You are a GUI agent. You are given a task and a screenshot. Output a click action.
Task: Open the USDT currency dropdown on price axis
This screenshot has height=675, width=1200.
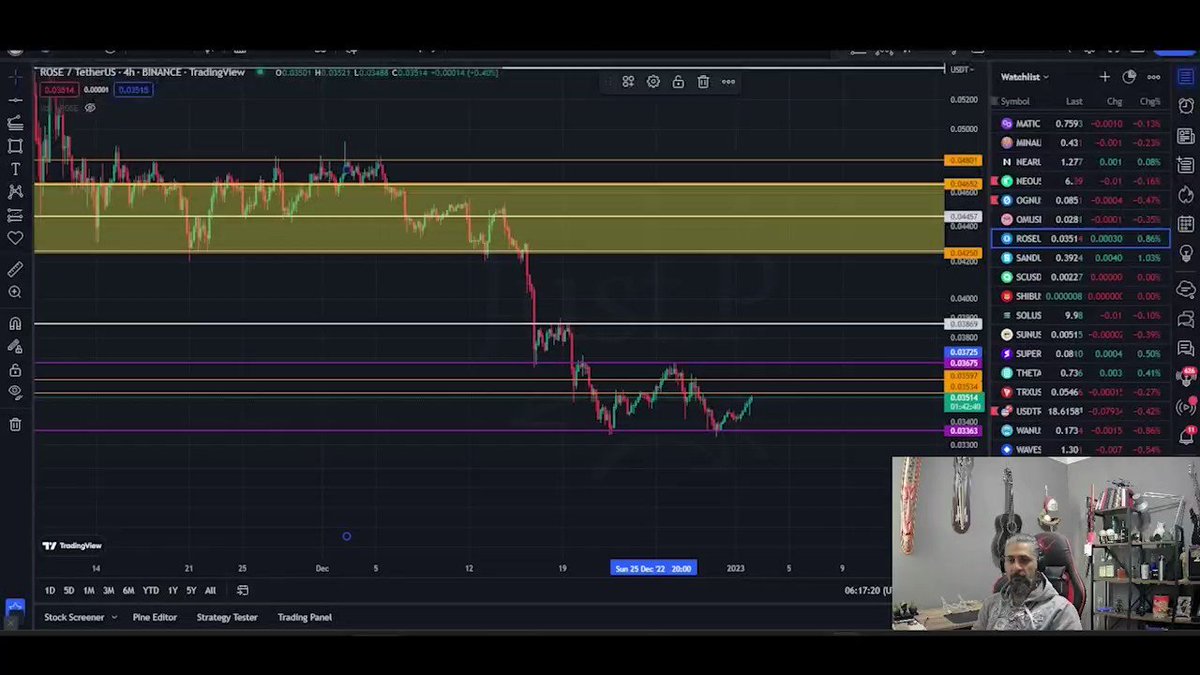(961, 70)
